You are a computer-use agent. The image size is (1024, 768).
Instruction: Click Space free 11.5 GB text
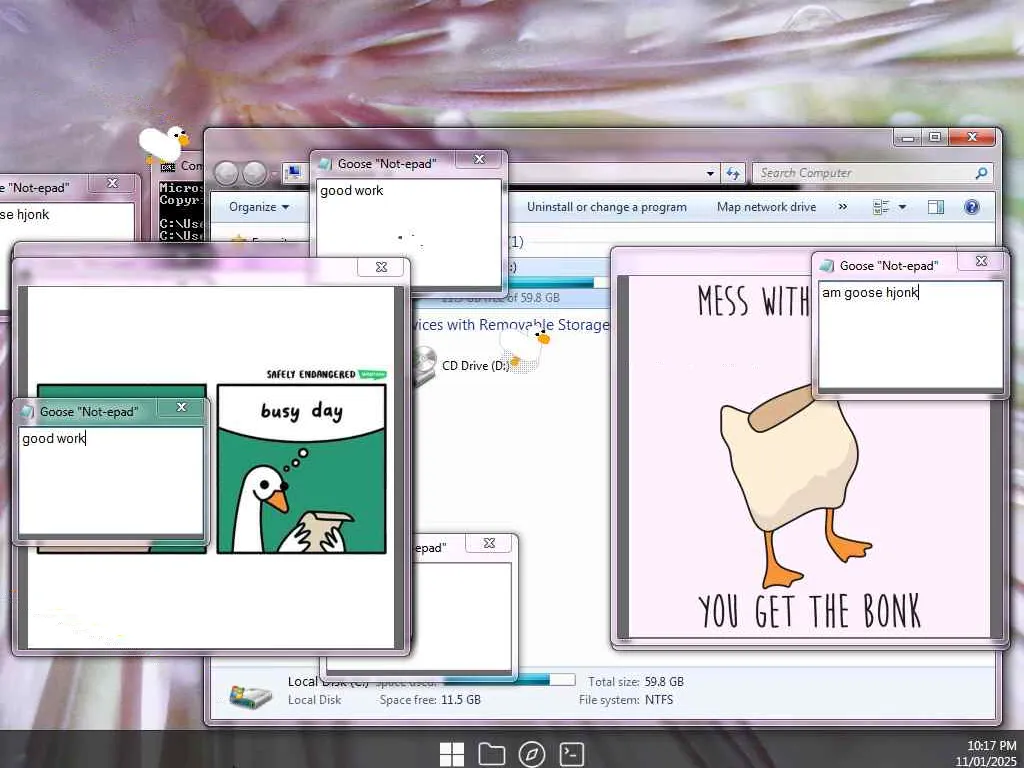pos(430,700)
